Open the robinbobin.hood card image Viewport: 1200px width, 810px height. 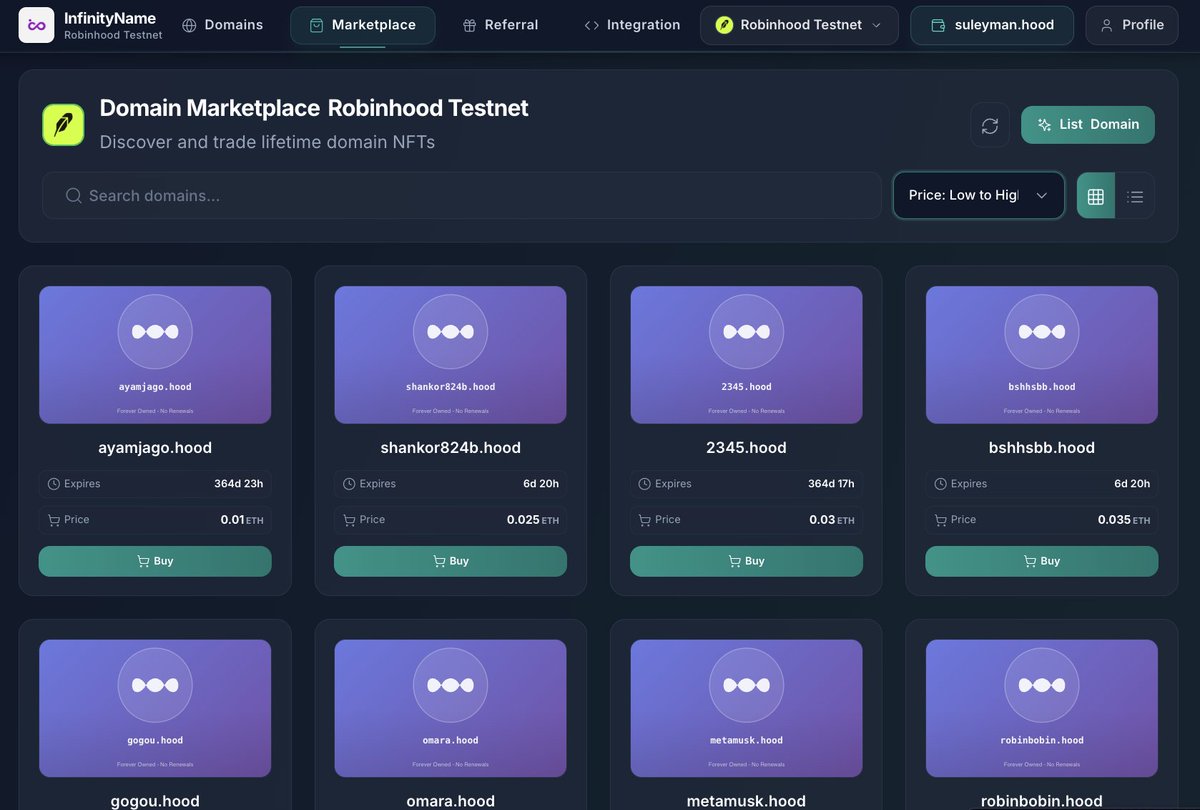pos(1042,709)
